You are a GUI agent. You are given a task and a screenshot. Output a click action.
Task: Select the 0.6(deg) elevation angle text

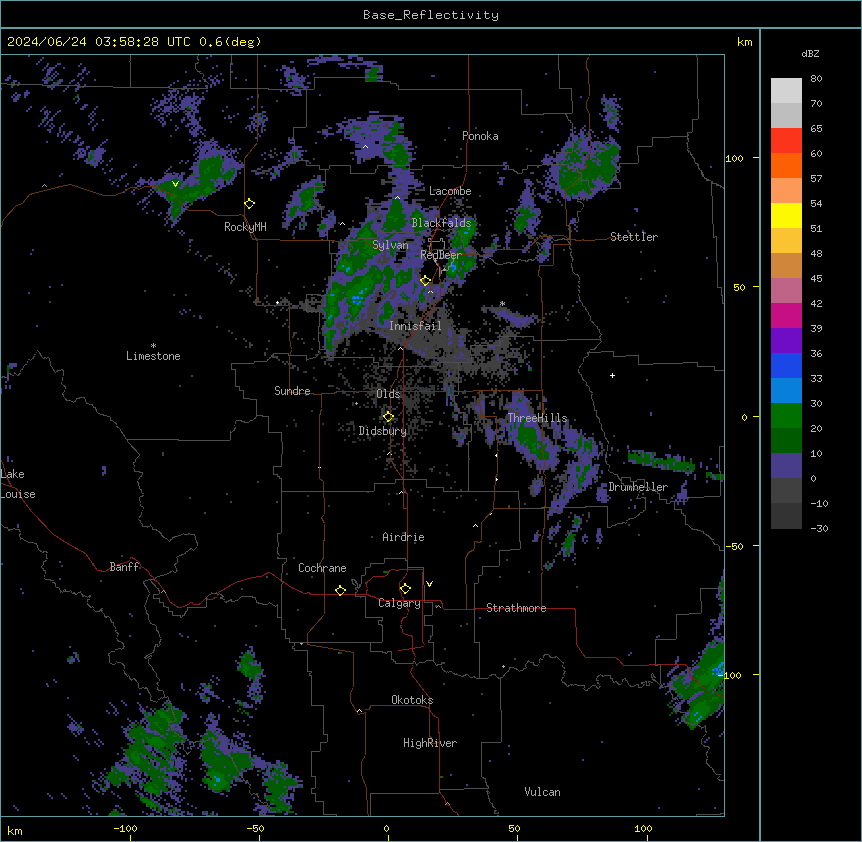pos(230,42)
